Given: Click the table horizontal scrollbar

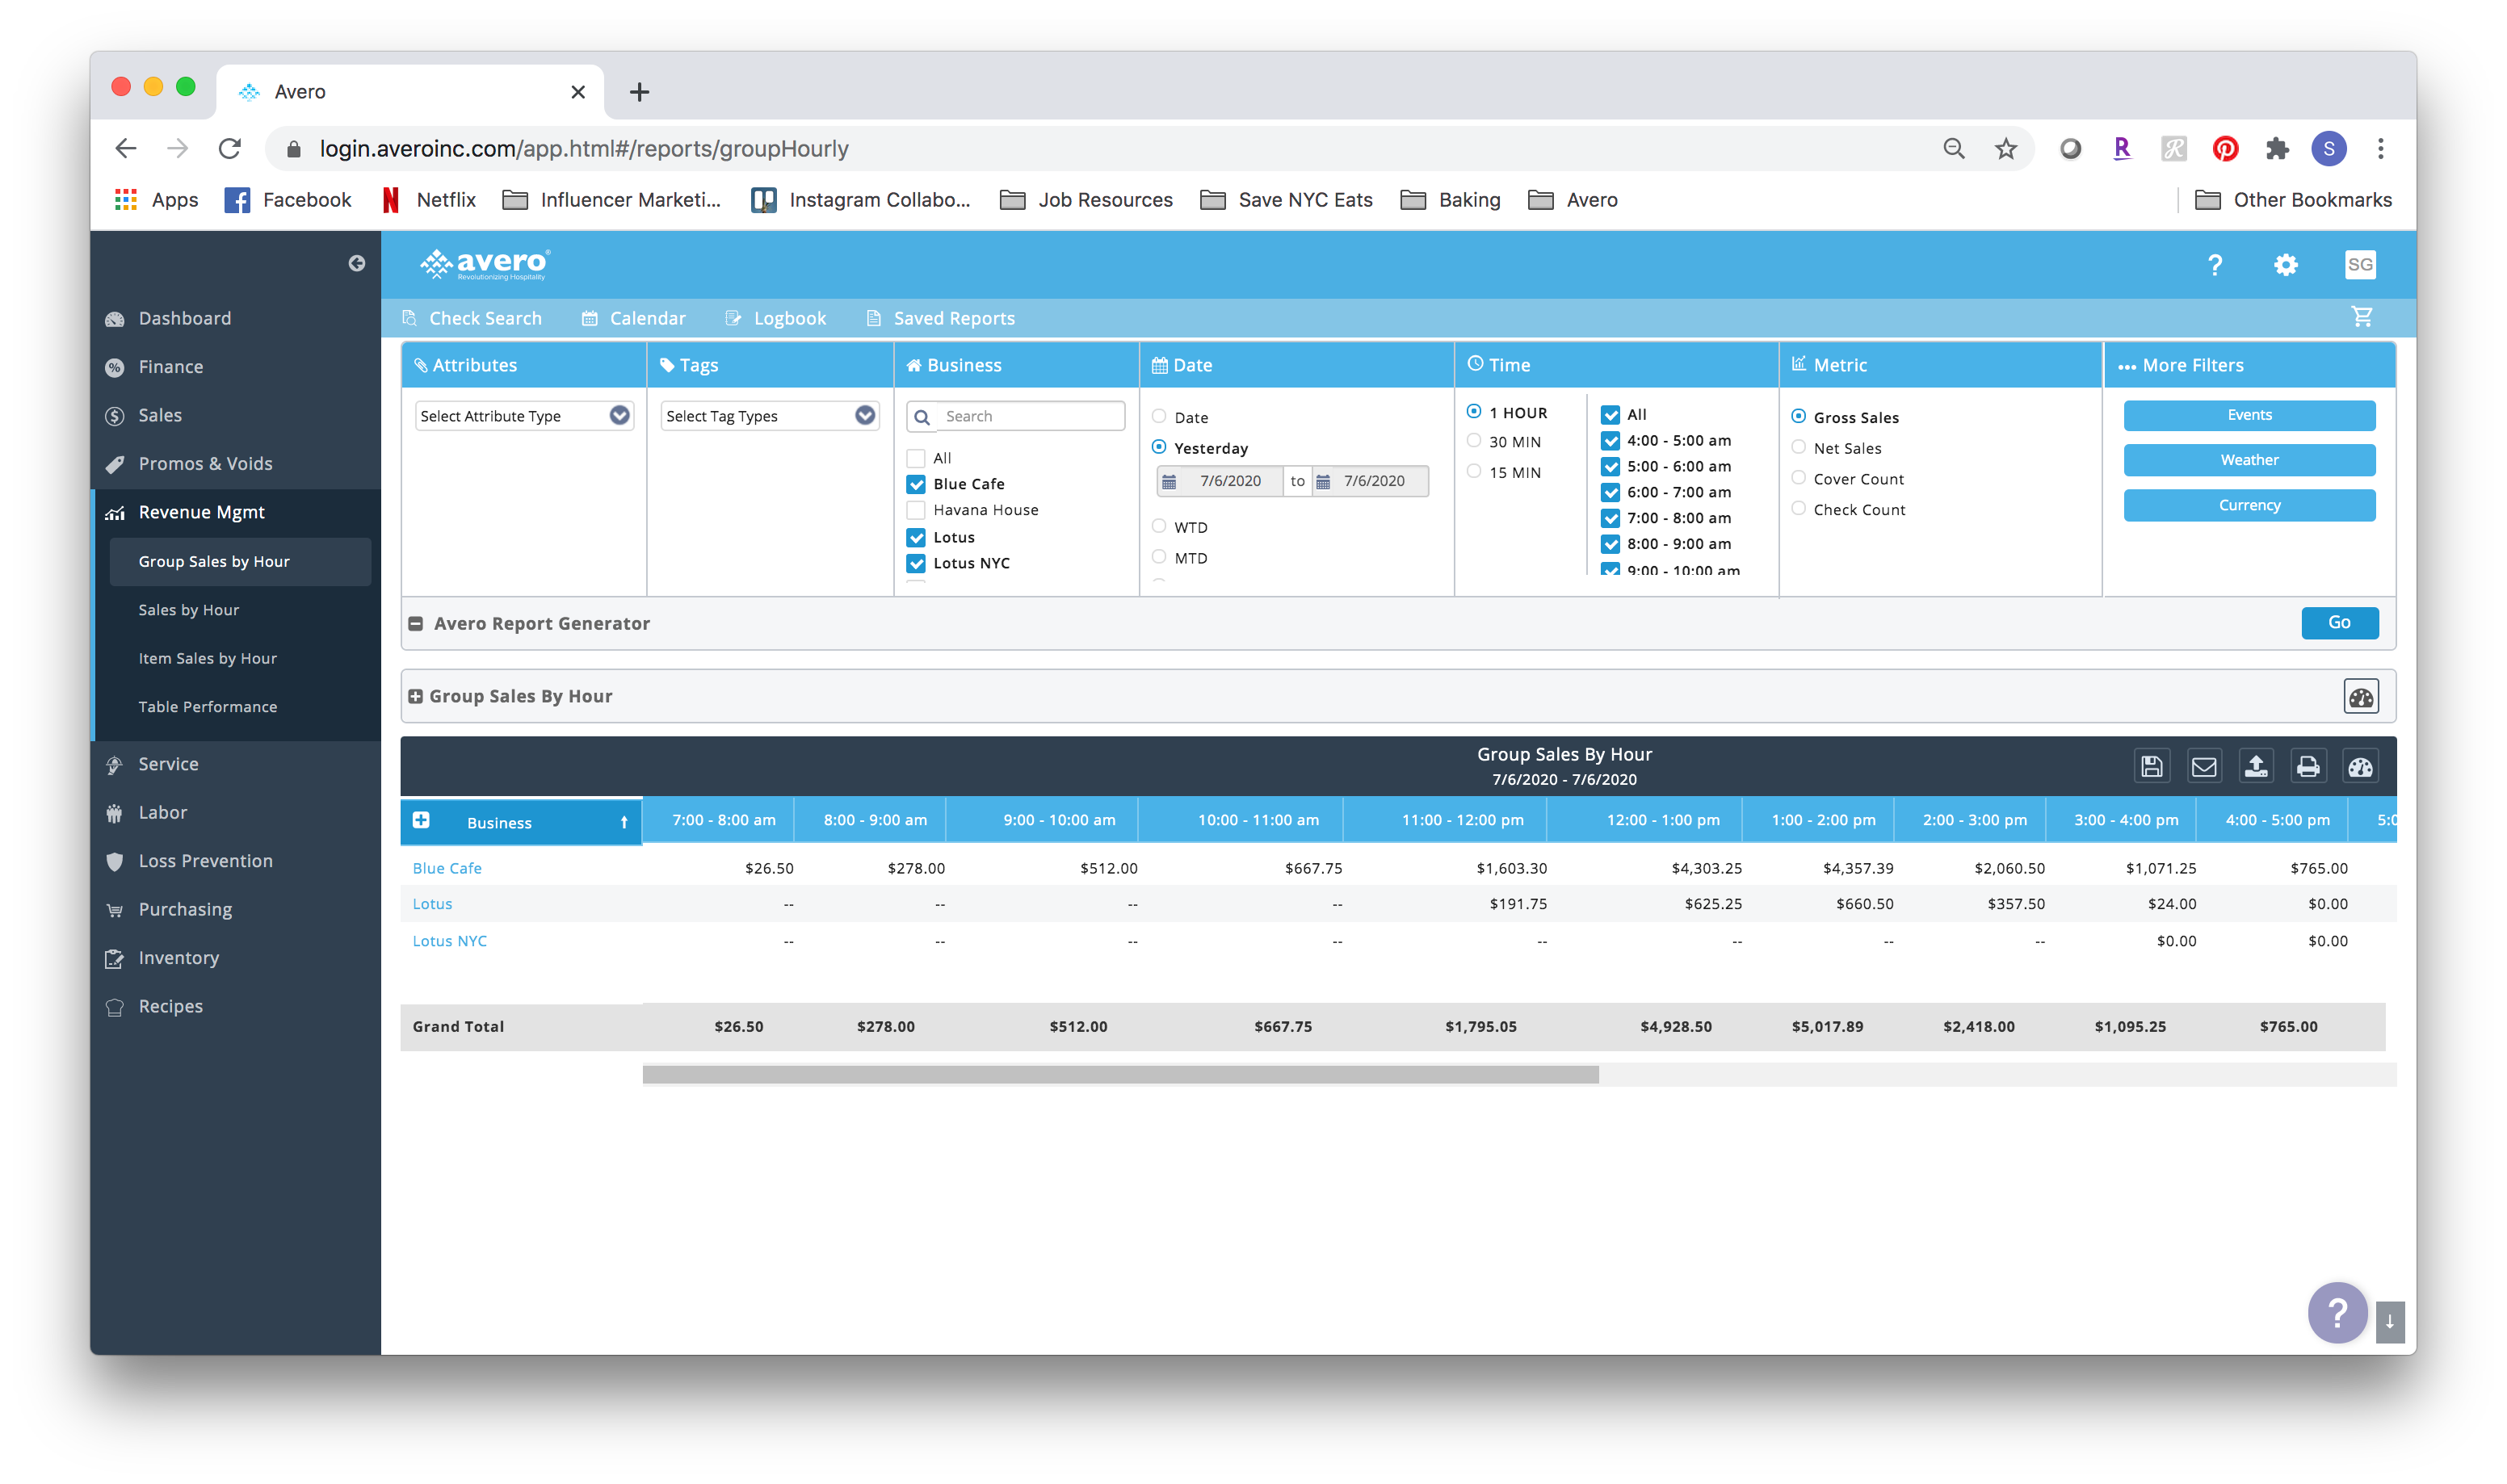Looking at the screenshot, I should [x=1120, y=1074].
